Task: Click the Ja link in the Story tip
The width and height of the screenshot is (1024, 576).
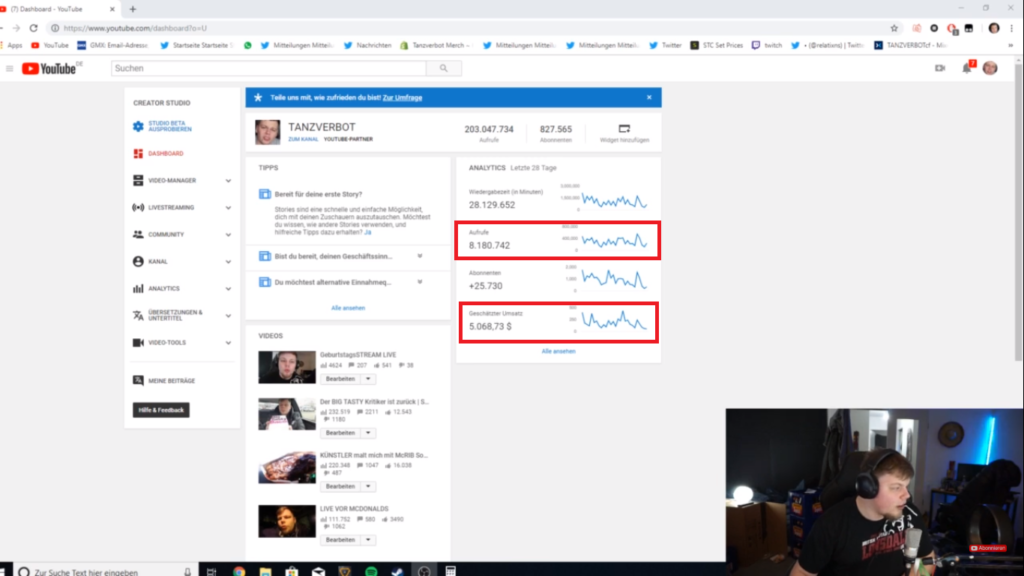Action: point(368,232)
